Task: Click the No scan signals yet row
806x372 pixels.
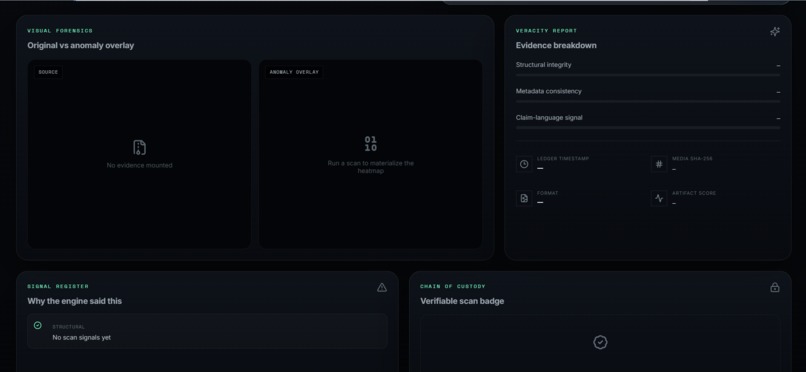Action: (x=207, y=331)
